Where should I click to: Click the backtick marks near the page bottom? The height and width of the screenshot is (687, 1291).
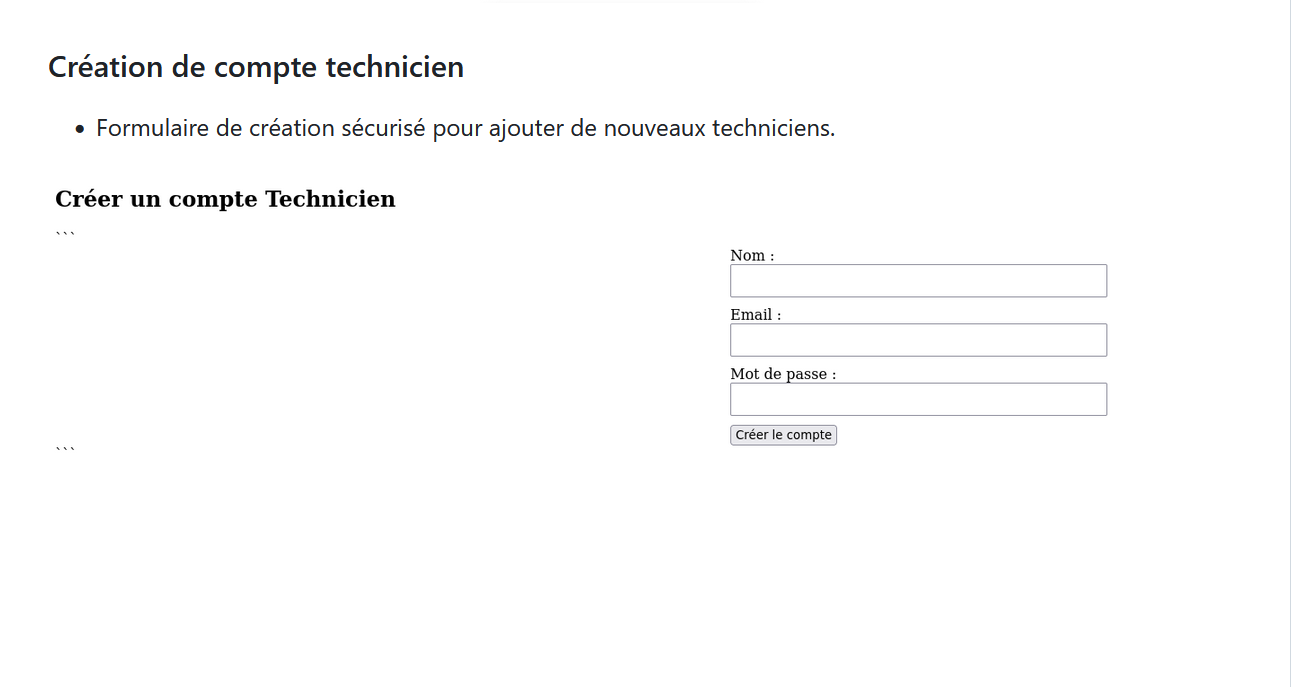point(63,447)
